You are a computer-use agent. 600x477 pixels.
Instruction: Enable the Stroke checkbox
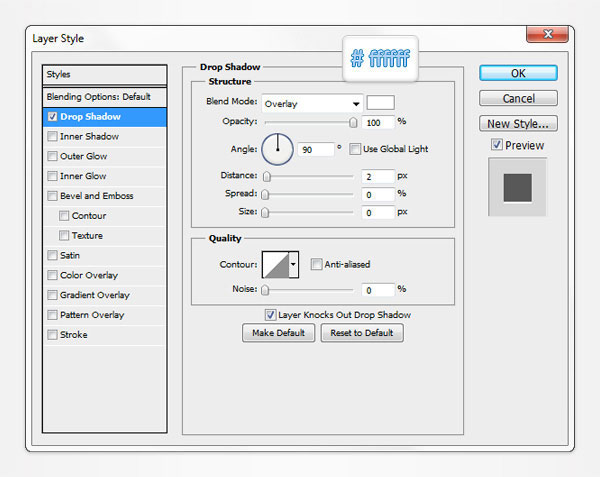pyautogui.click(x=52, y=335)
